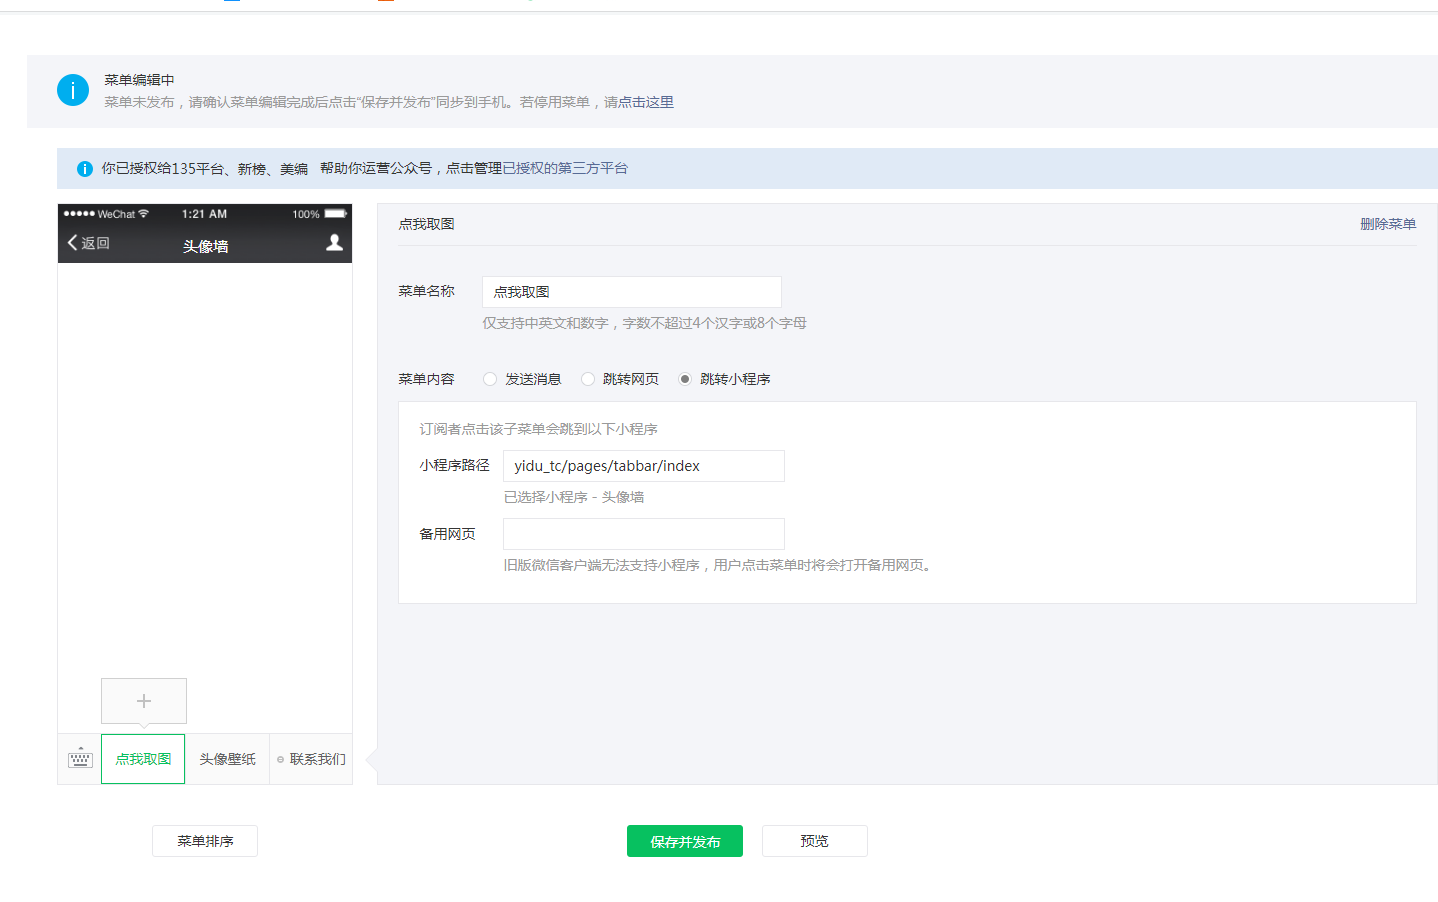Click the 菜单编辑中 notice heading
The height and width of the screenshot is (902, 1438).
(x=139, y=80)
